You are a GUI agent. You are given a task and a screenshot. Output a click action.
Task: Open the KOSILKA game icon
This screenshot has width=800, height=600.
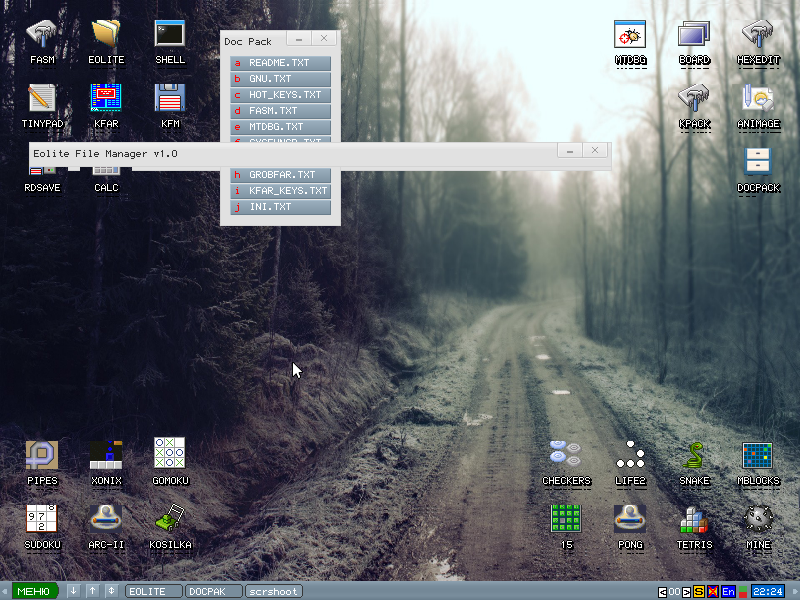click(170, 521)
